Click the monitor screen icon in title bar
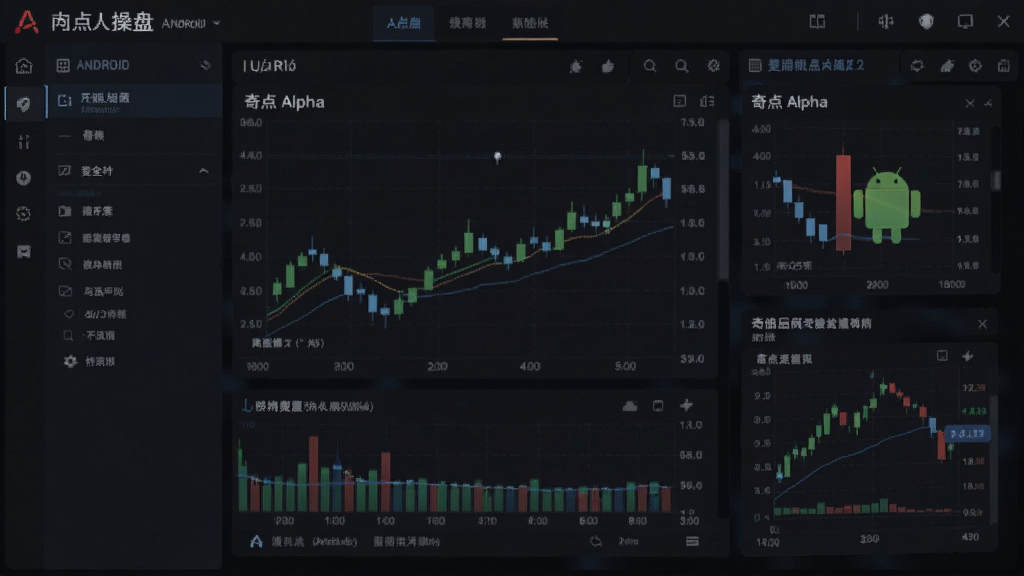 (x=965, y=22)
